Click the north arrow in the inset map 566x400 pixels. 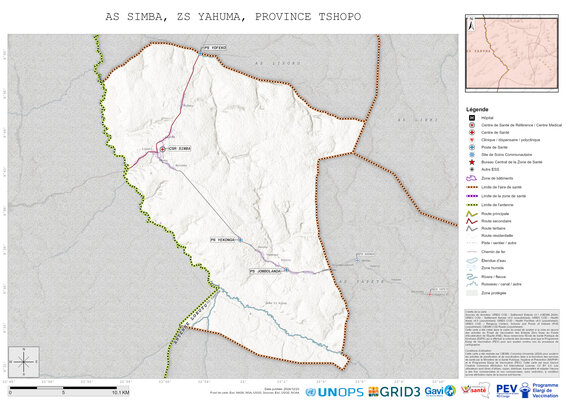coord(471,24)
